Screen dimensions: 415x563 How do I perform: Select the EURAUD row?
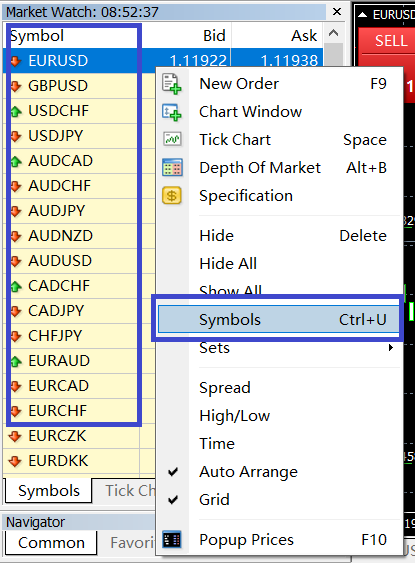pos(79,361)
